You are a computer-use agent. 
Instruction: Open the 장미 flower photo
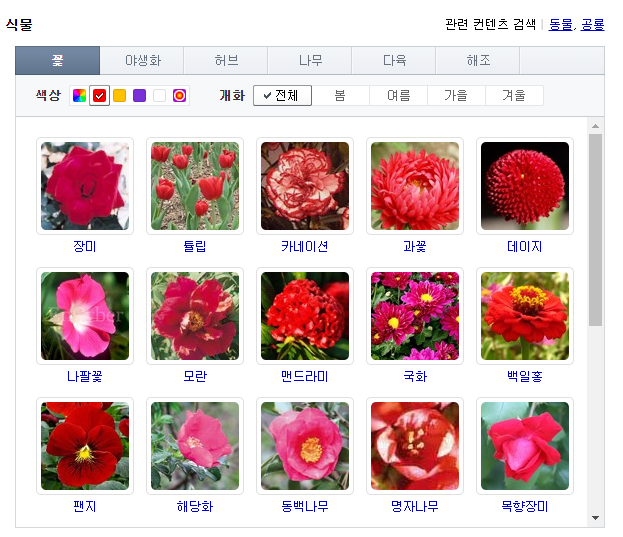85,186
